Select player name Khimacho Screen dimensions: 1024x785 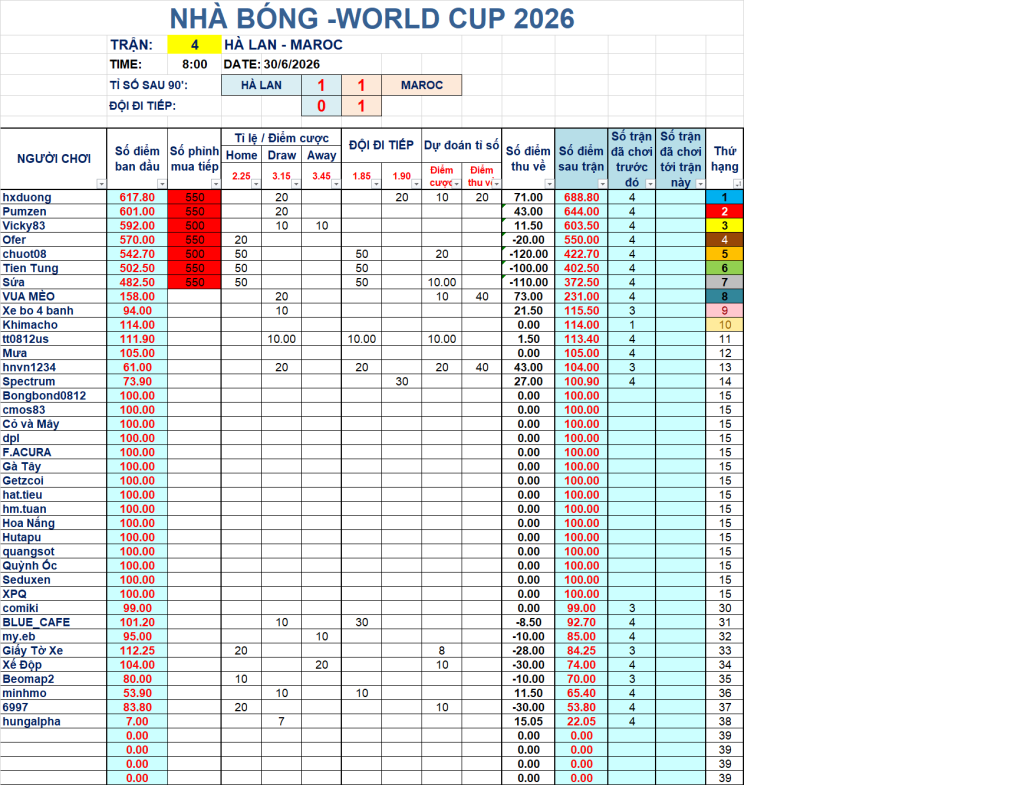[x=30, y=325]
